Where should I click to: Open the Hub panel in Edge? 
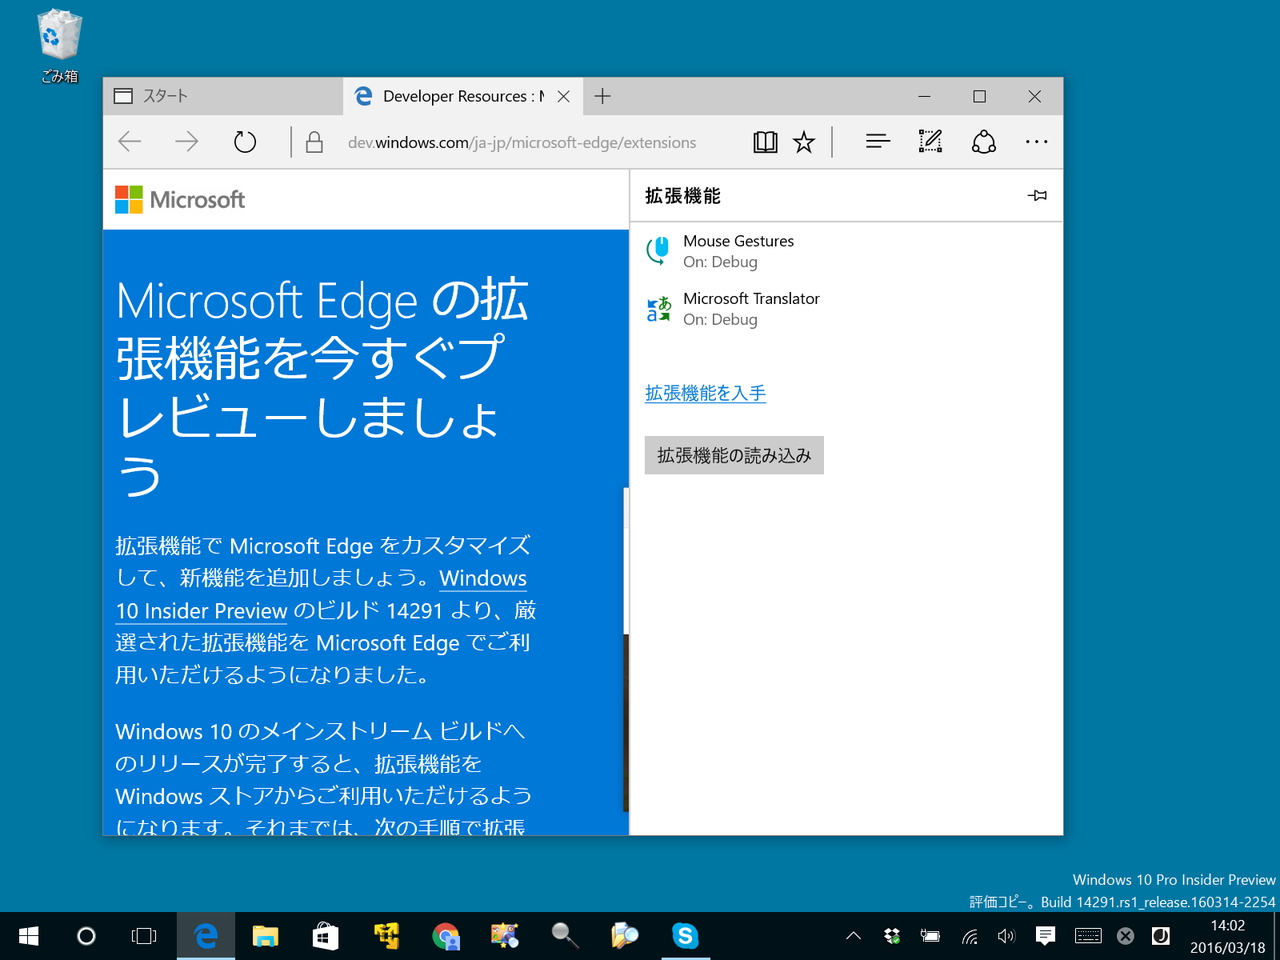pos(877,141)
